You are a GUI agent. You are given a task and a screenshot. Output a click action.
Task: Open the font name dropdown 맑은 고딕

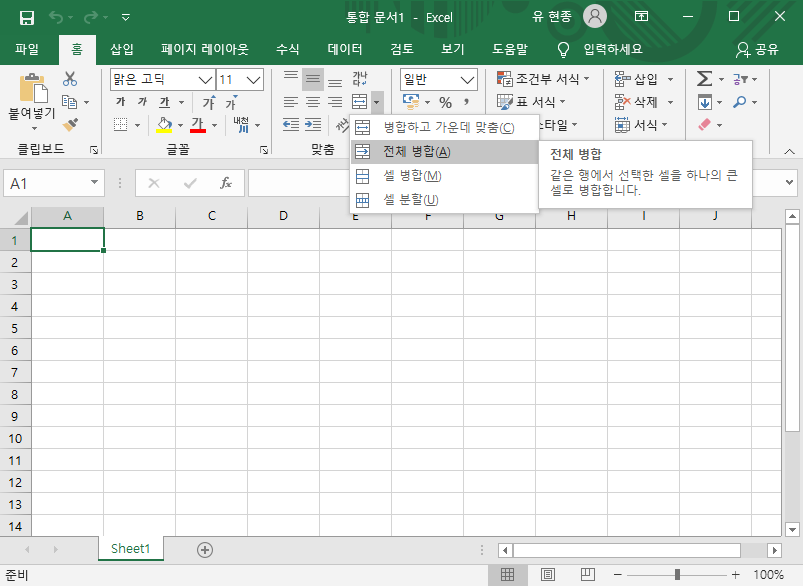tap(205, 79)
